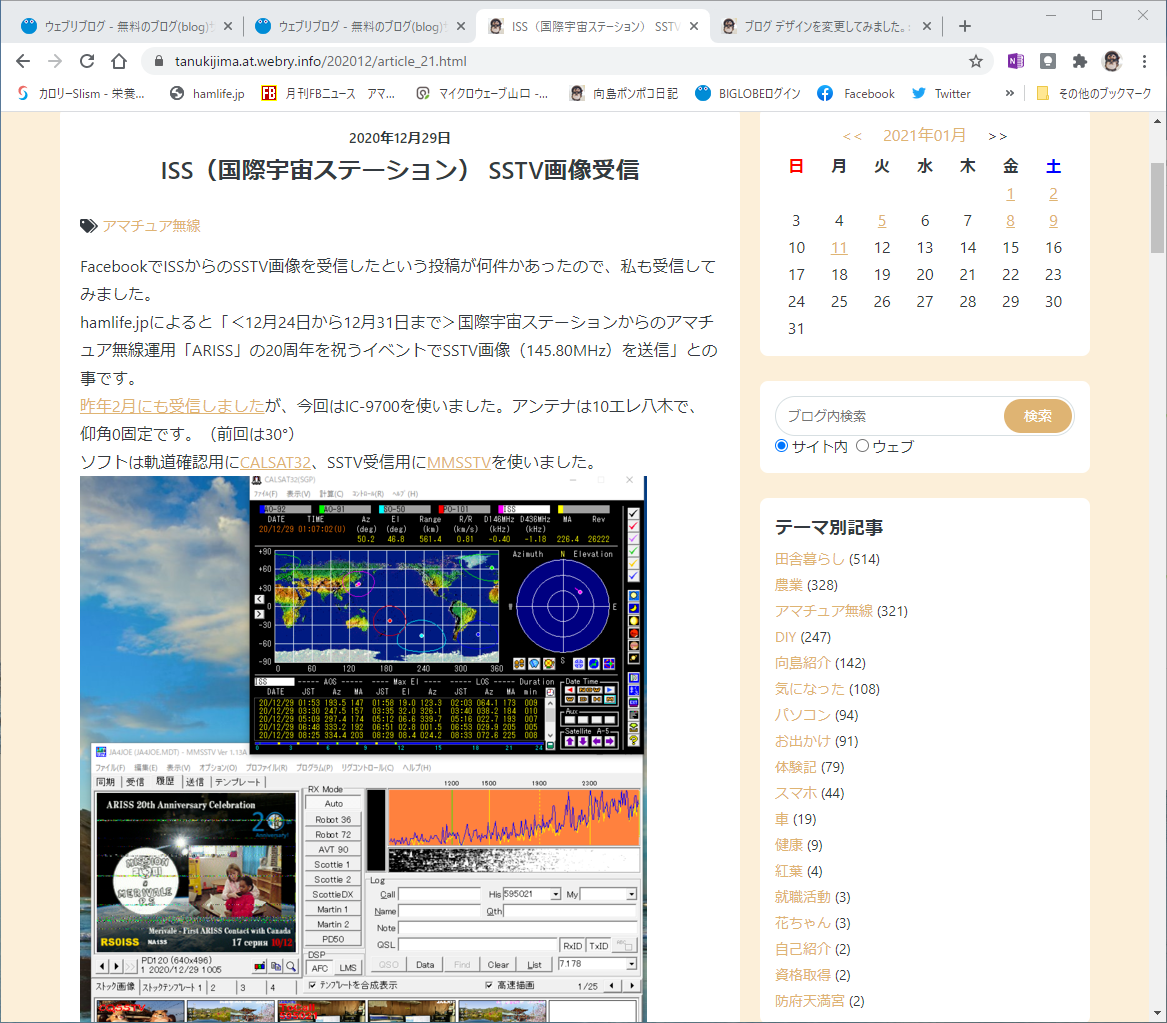Select the ISS（国際宇宙ステーション）tab
The height and width of the screenshot is (1023, 1167).
pos(593,26)
